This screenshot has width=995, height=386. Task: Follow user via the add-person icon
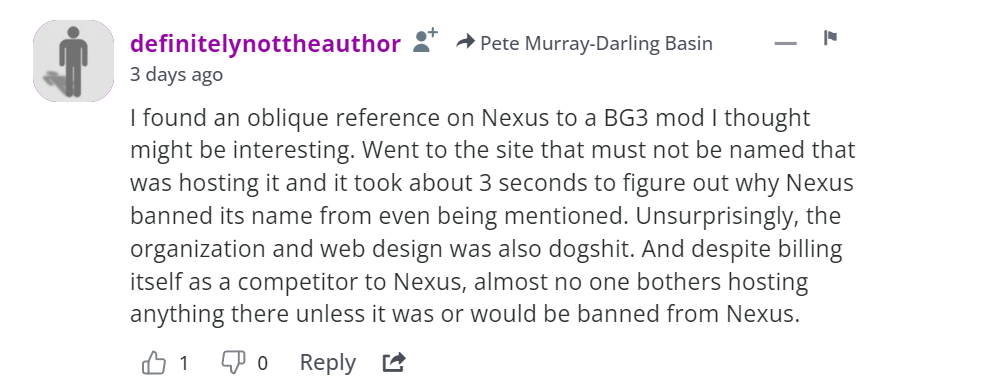(425, 41)
